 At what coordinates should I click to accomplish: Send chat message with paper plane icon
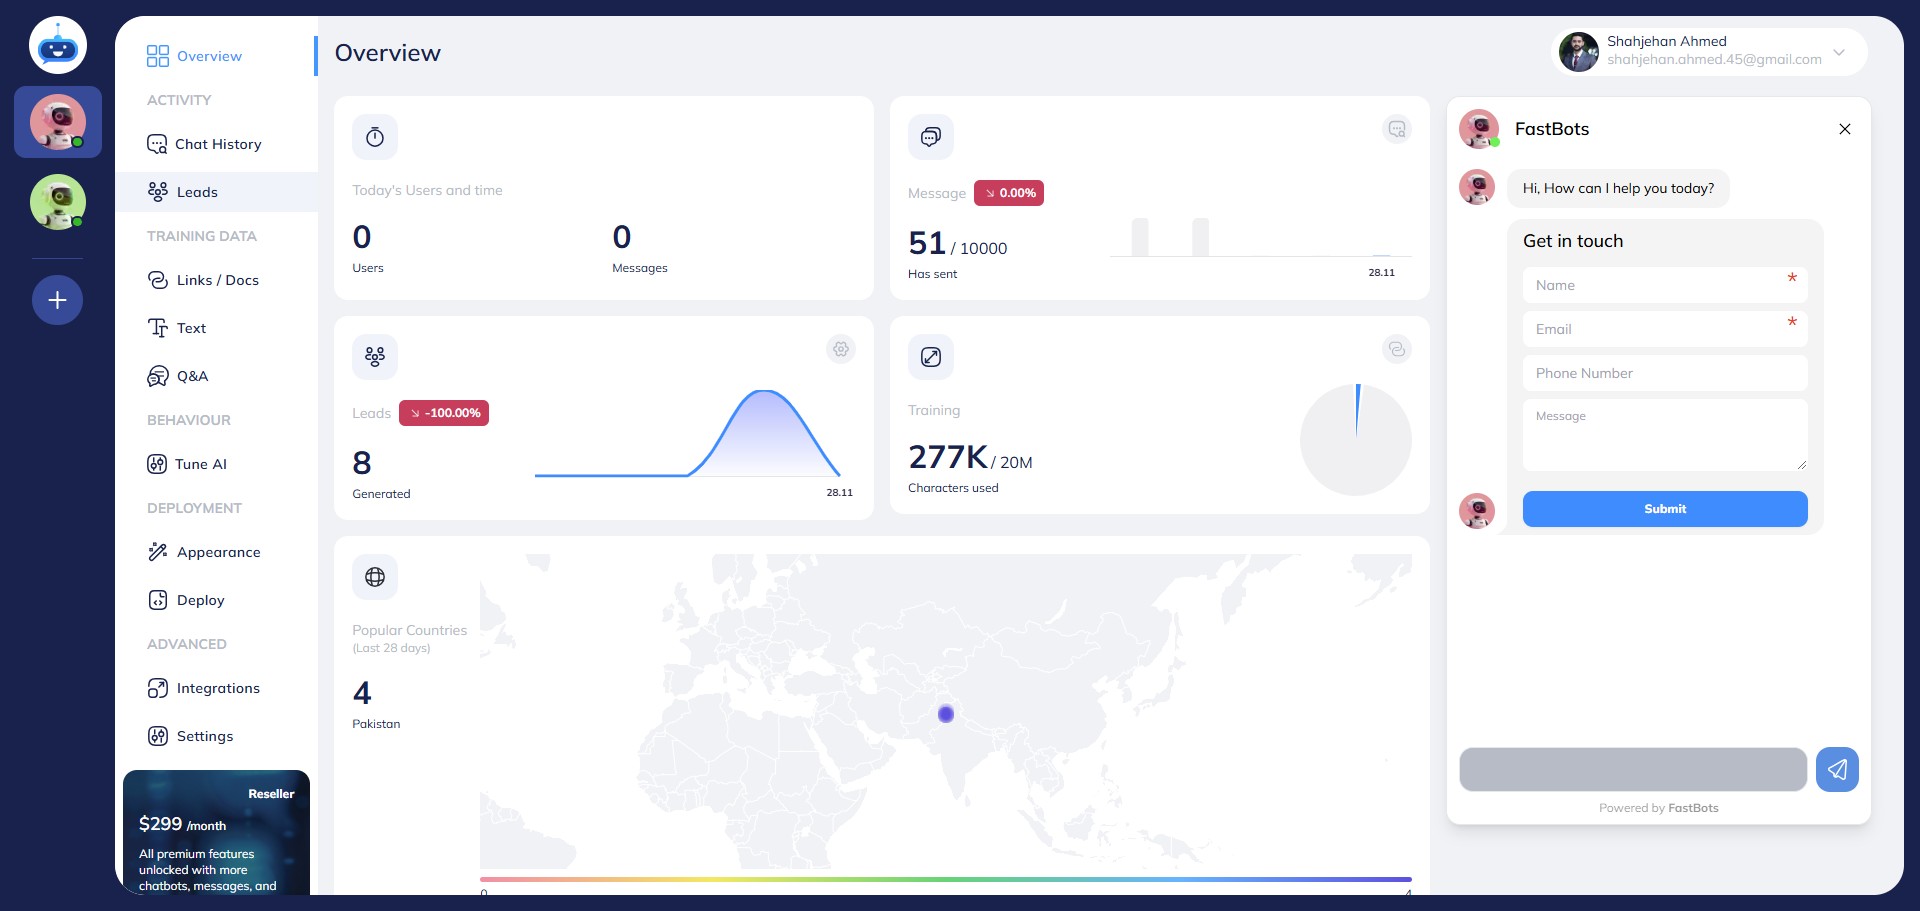pos(1837,769)
